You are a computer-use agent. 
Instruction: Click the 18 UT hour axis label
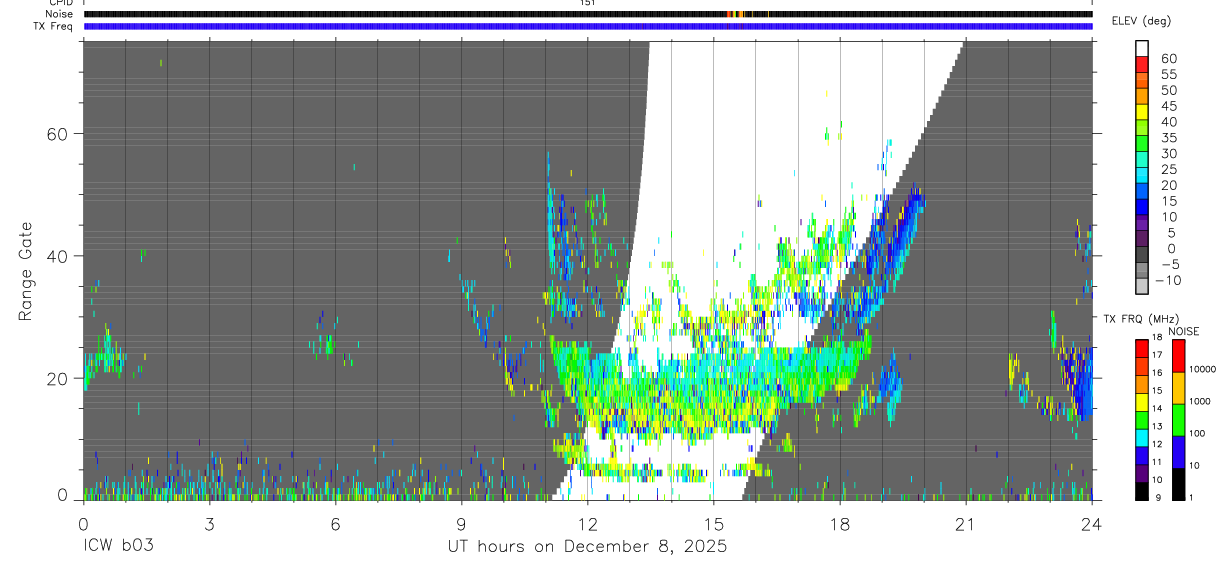840,523
